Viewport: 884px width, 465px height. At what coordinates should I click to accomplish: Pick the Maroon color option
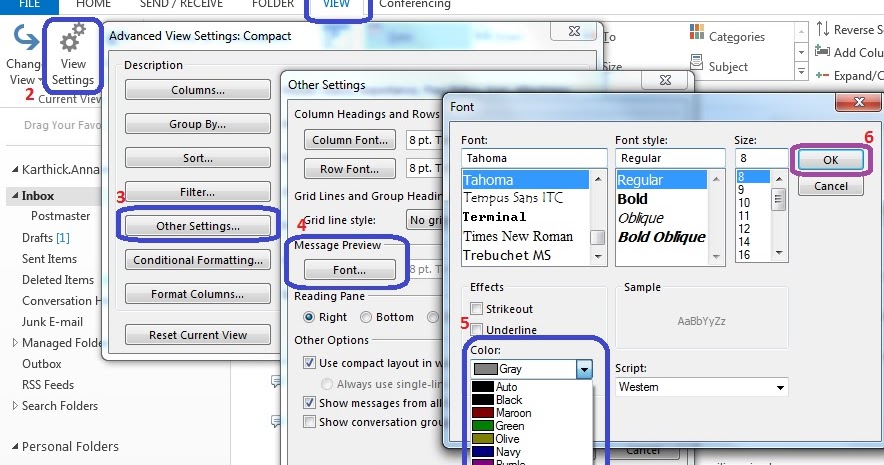point(532,413)
